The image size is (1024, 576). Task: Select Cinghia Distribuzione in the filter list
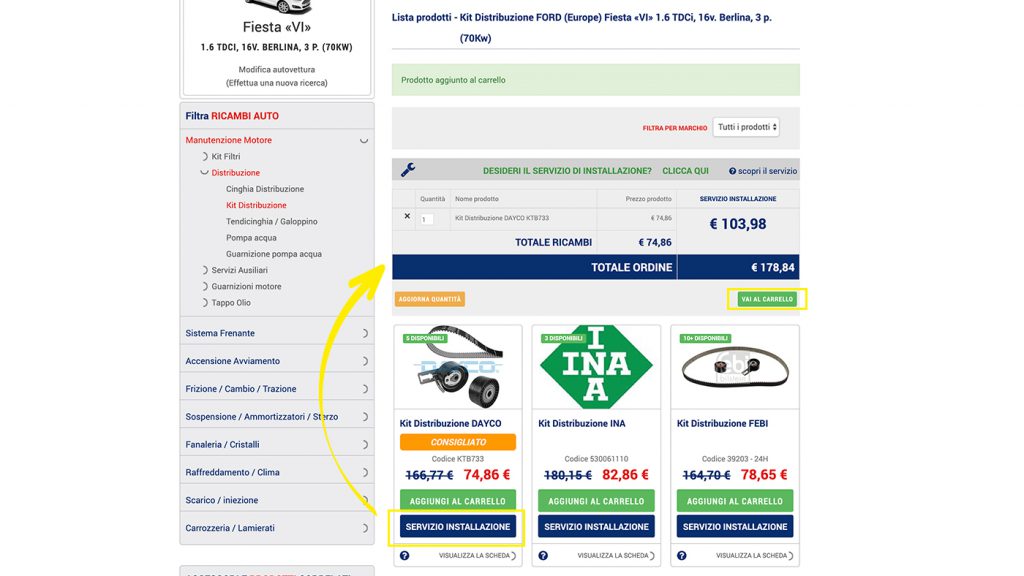click(x=264, y=189)
